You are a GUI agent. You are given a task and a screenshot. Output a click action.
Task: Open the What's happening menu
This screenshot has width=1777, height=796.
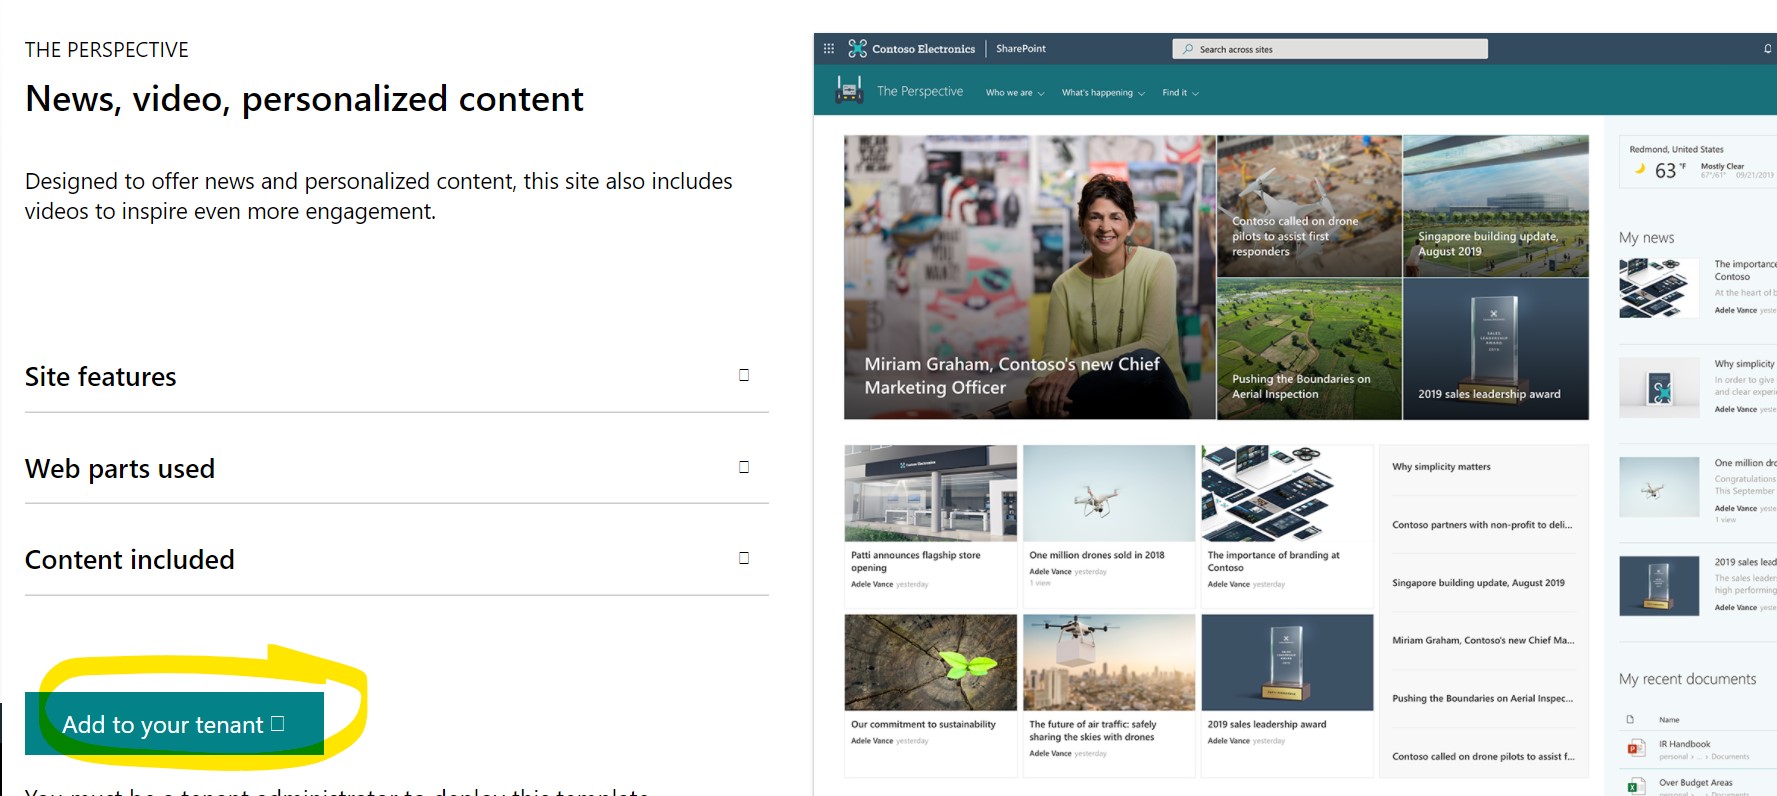click(1103, 93)
